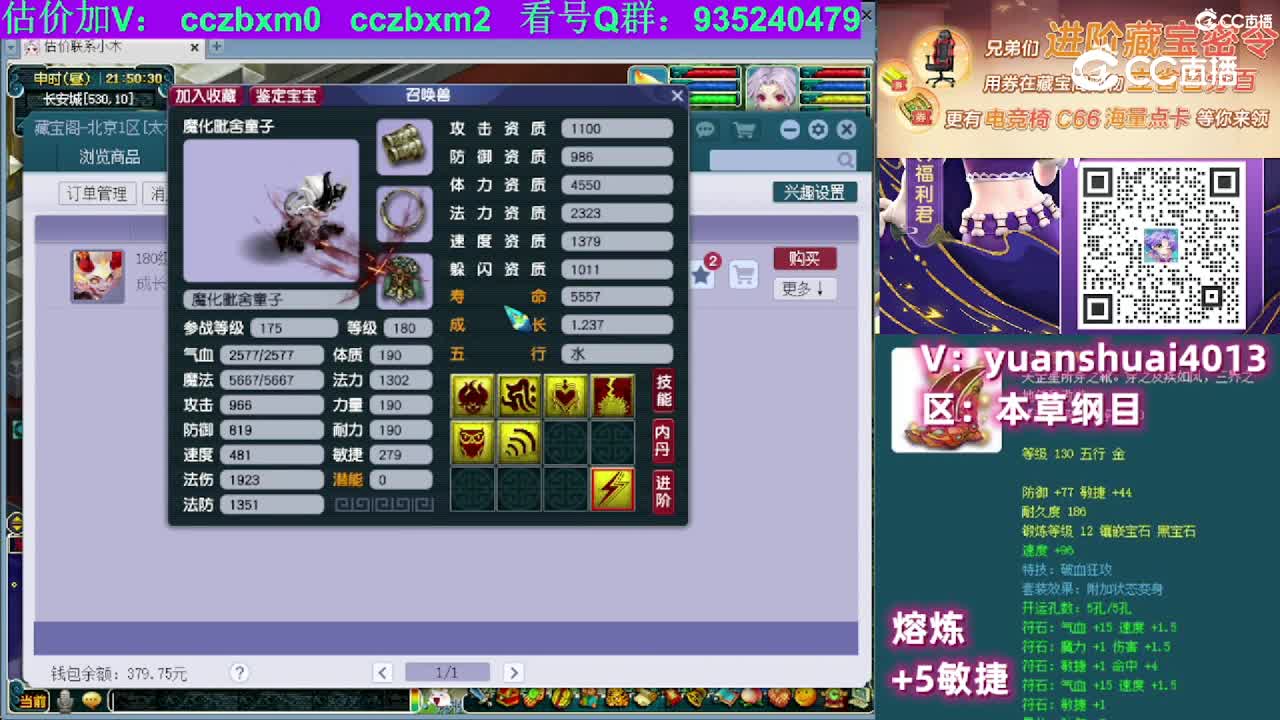Click the 五行 value 水
1280x720 pixels.
617,354
